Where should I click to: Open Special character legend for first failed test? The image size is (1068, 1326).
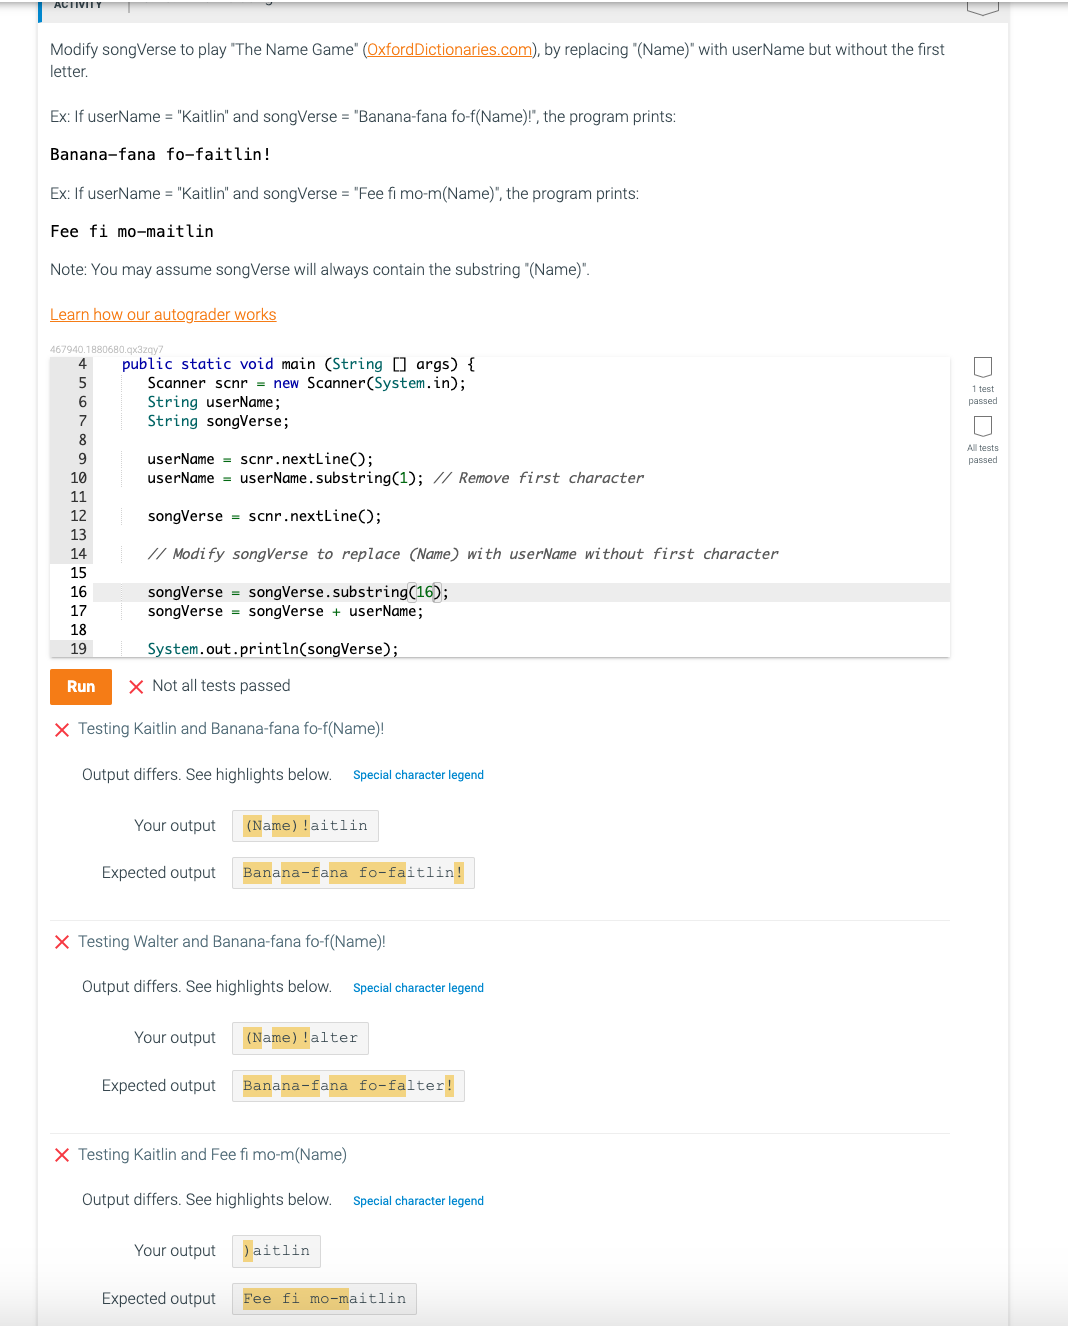418,775
